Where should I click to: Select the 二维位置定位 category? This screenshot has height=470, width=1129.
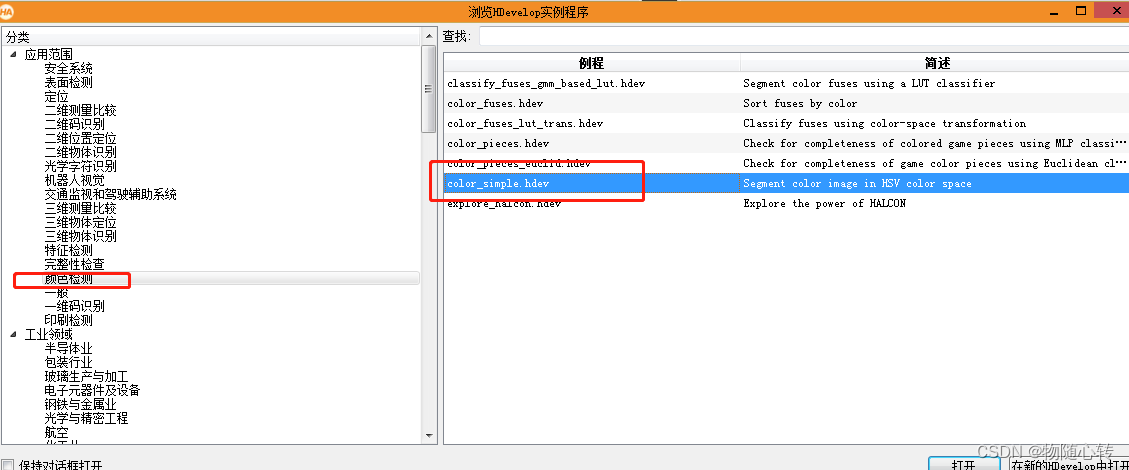(80, 138)
